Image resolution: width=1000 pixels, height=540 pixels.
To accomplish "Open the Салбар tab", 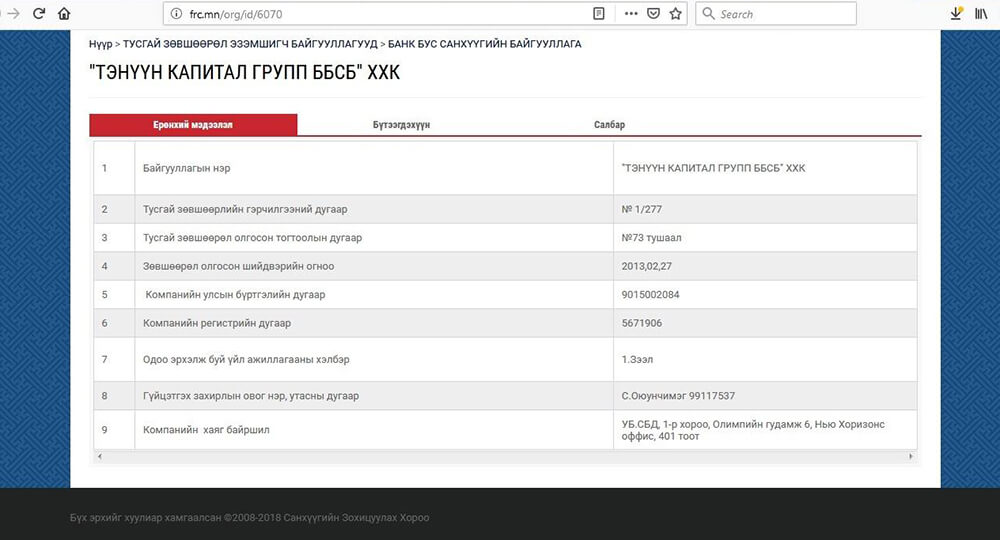I will (x=609, y=125).
